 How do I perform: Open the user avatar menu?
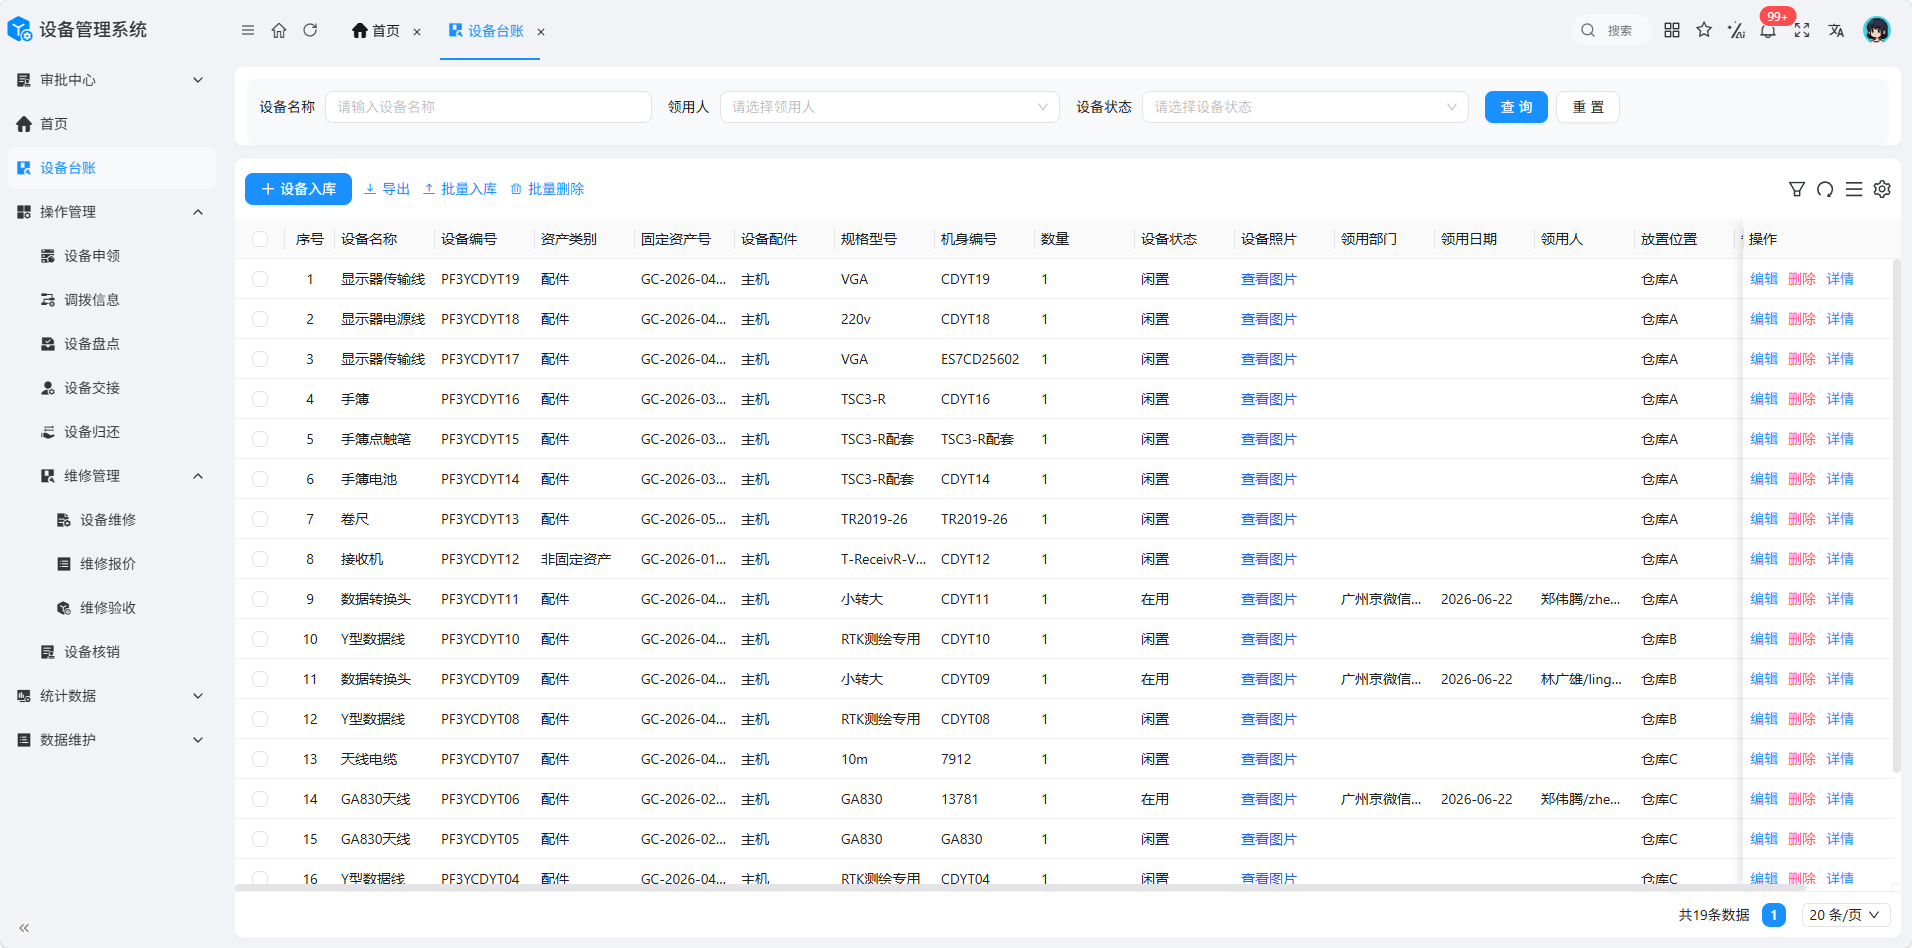click(x=1877, y=30)
